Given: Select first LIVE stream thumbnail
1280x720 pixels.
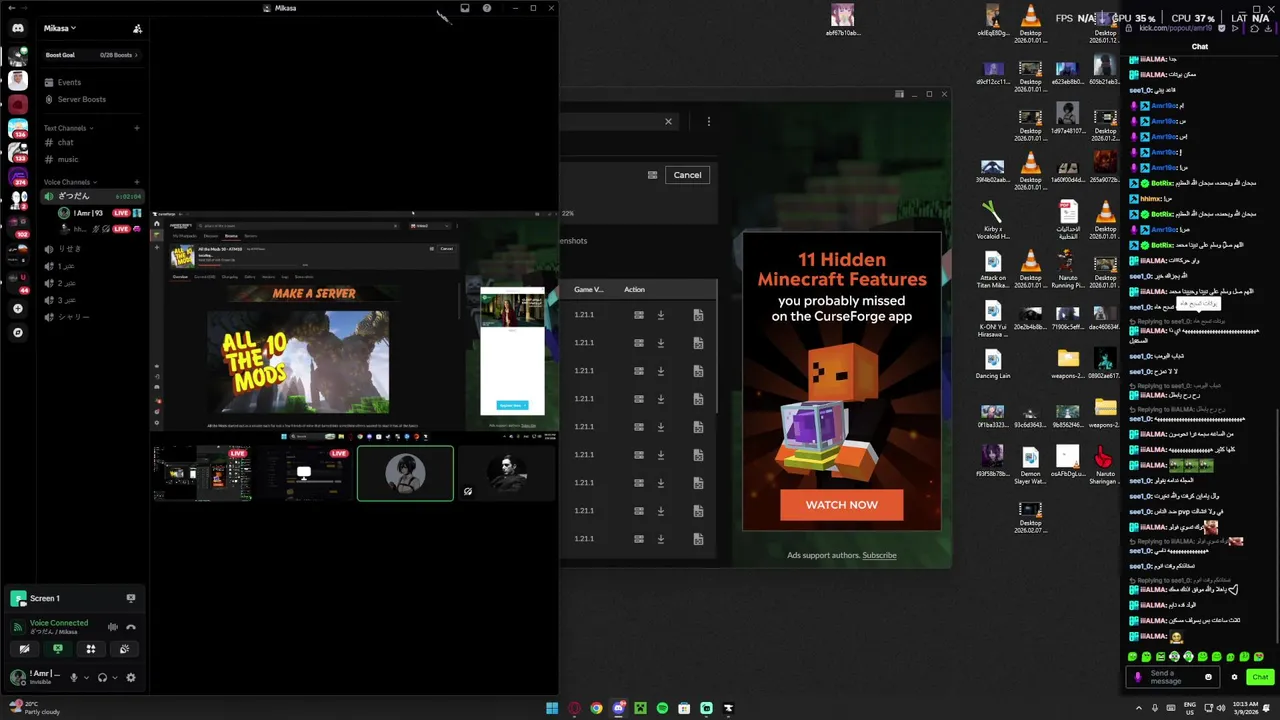Looking at the screenshot, I should 202,473.
